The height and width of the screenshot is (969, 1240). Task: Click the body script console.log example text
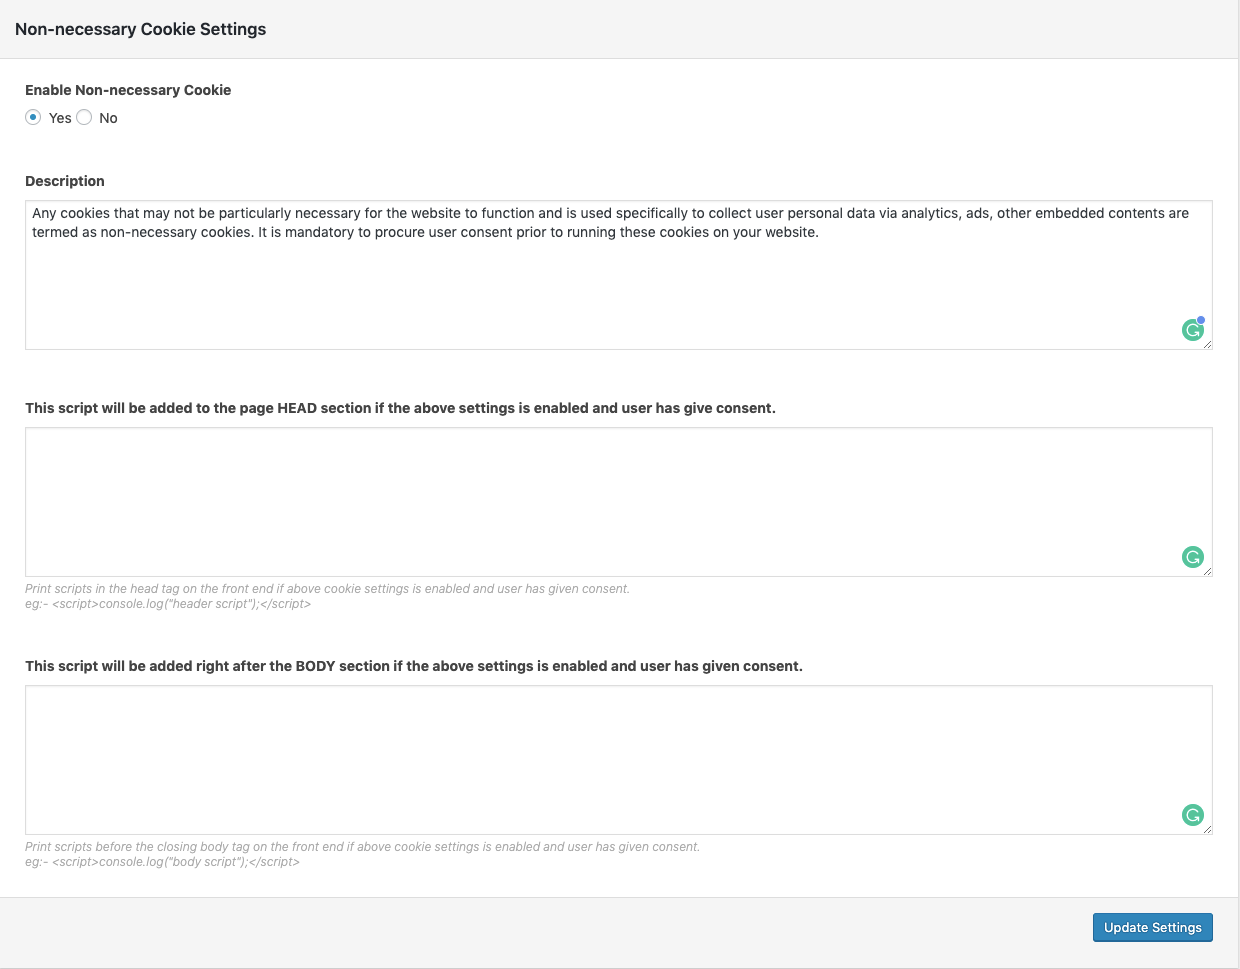click(x=162, y=862)
